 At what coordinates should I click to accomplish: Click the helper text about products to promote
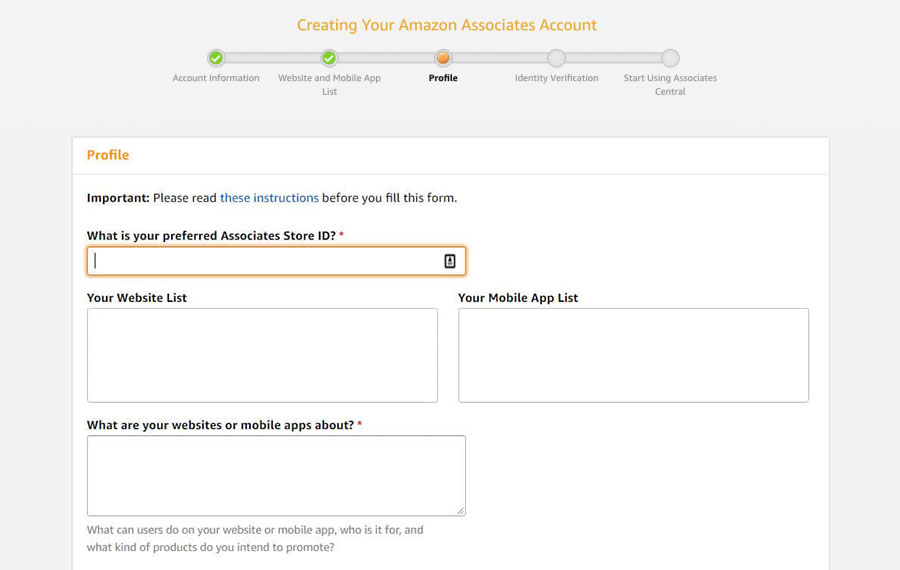pos(255,538)
